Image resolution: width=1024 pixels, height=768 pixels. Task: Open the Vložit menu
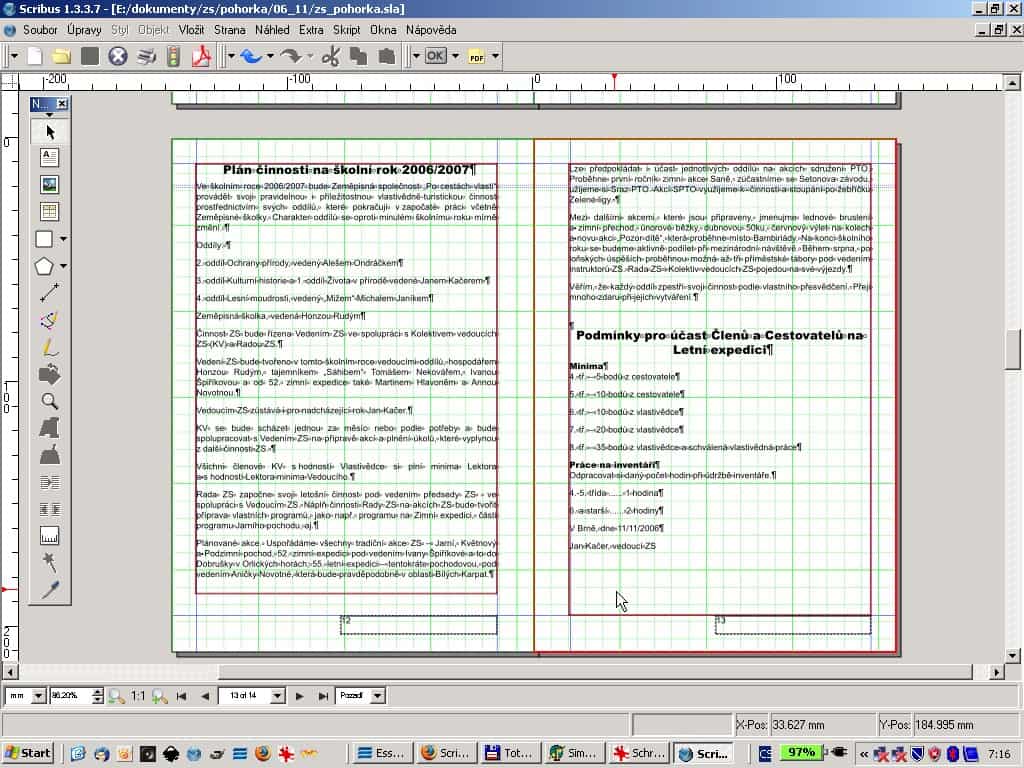coord(191,30)
